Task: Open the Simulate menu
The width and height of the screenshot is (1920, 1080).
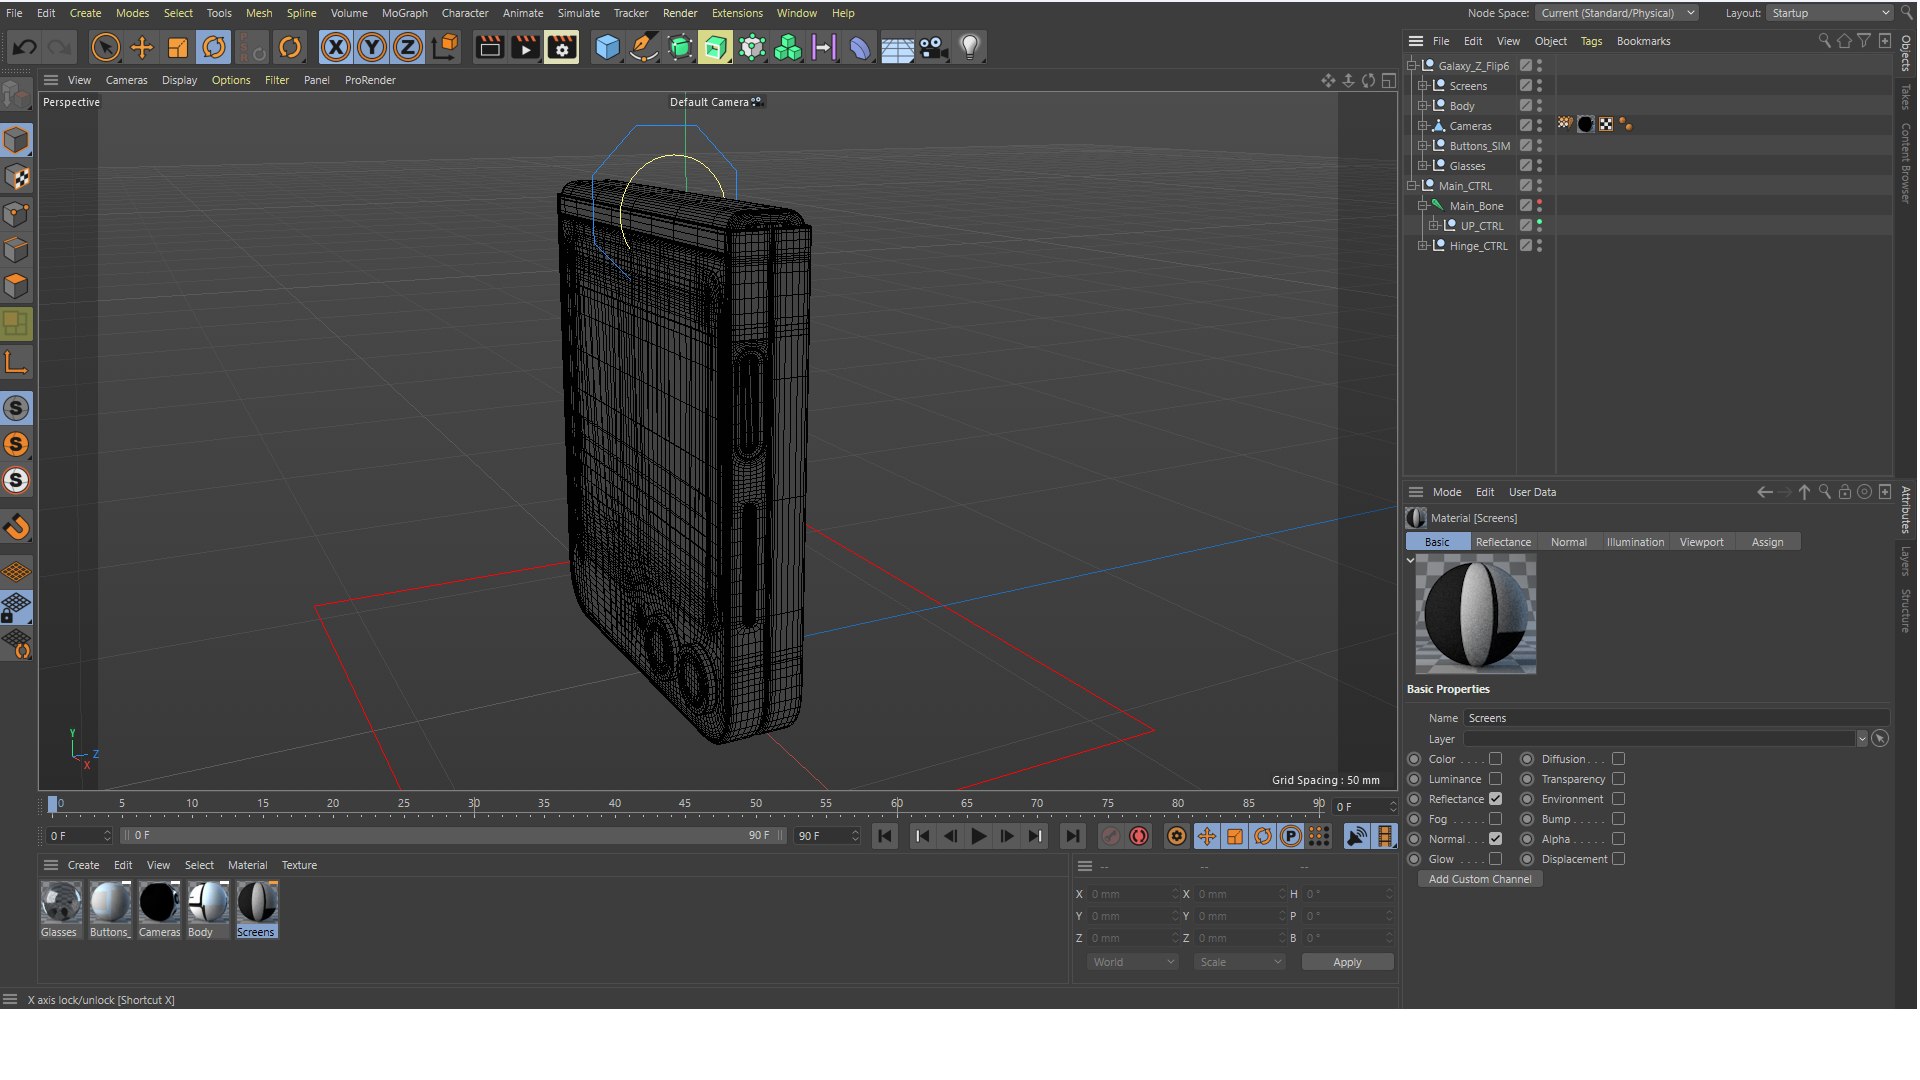Action: (578, 13)
